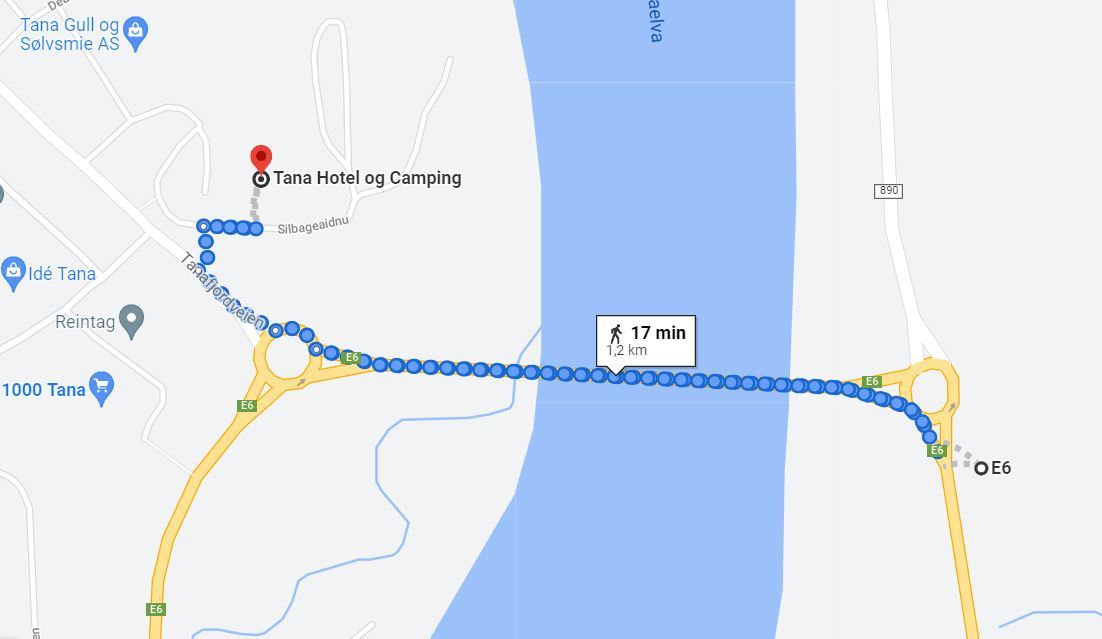Click the green E6 badge near east roundabout
Screen dimensions: 1102x639
coord(871,381)
